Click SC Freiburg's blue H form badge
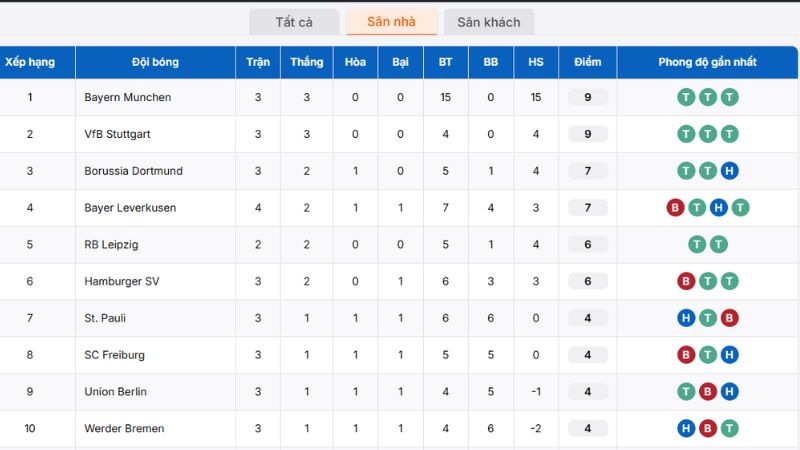The image size is (800, 450). [730, 355]
